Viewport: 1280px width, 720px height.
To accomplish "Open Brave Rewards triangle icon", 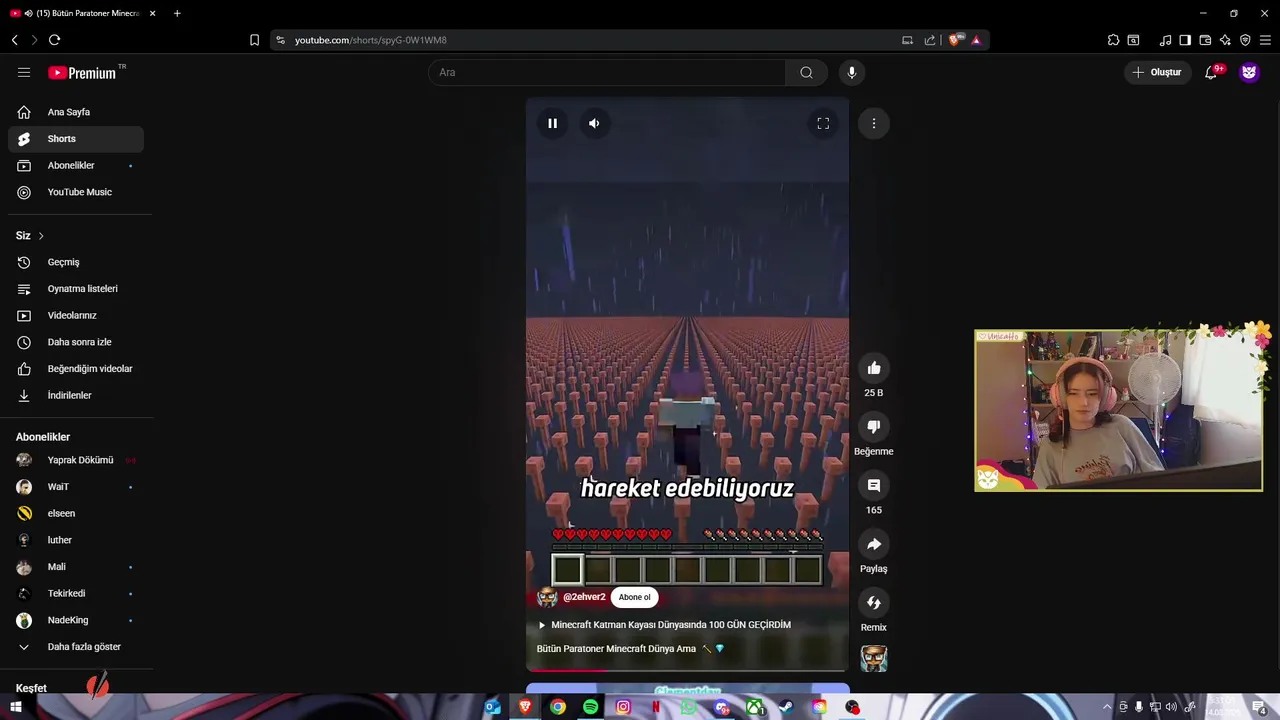I will pyautogui.click(x=976, y=40).
